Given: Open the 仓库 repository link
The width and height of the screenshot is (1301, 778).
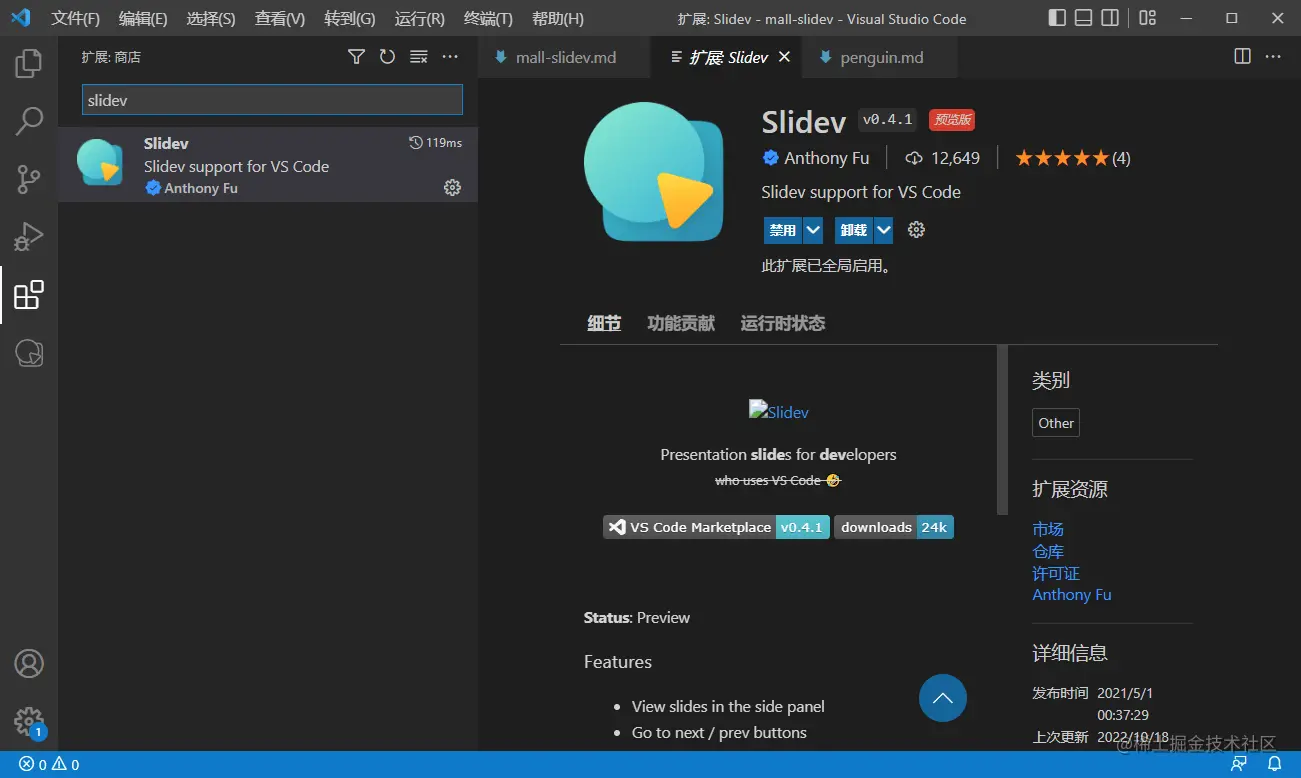Looking at the screenshot, I should [x=1048, y=551].
